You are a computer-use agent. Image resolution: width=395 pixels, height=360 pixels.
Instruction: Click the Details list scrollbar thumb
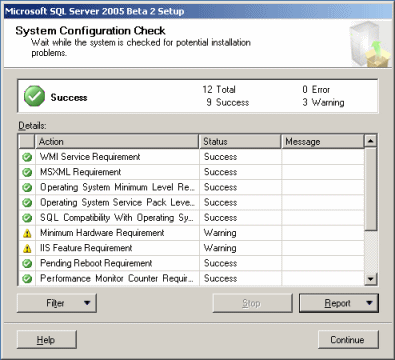[x=371, y=189]
